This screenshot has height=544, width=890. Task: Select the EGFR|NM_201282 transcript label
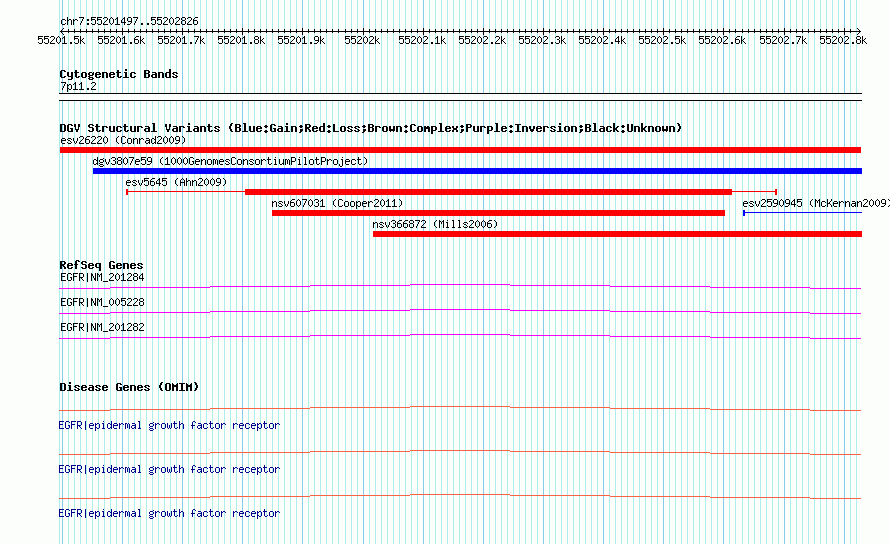tap(102, 328)
